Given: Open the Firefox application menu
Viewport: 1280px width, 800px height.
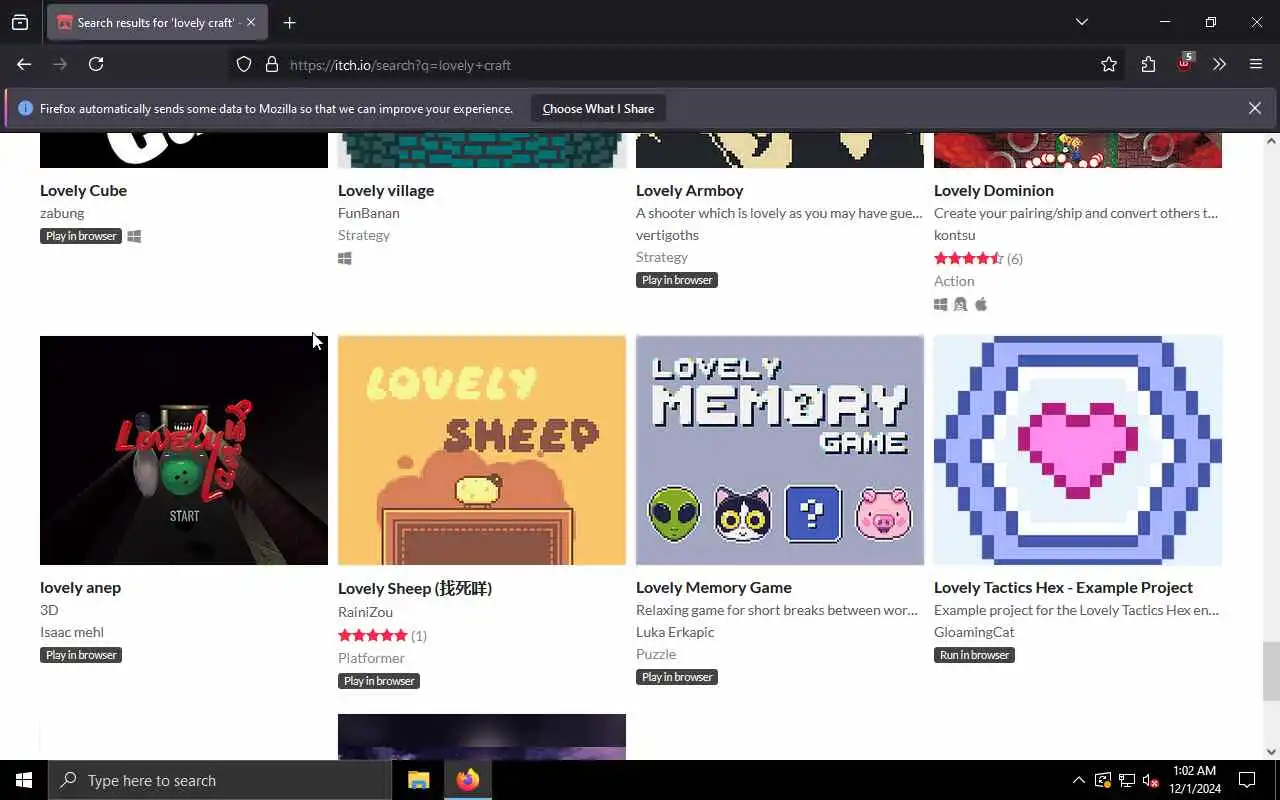Looking at the screenshot, I should pyautogui.click(x=1256, y=64).
